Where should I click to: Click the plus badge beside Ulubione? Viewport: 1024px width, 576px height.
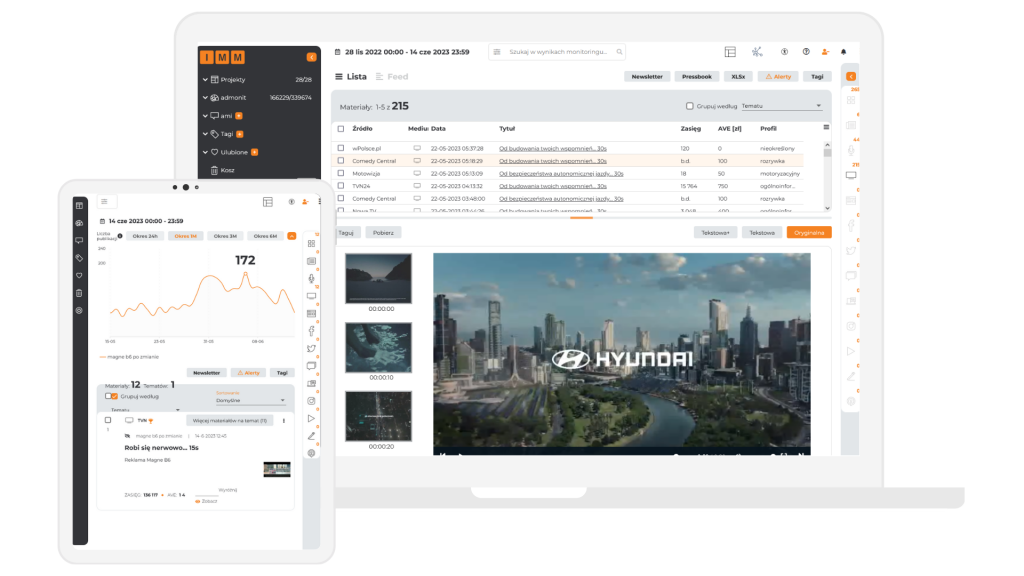(x=255, y=152)
